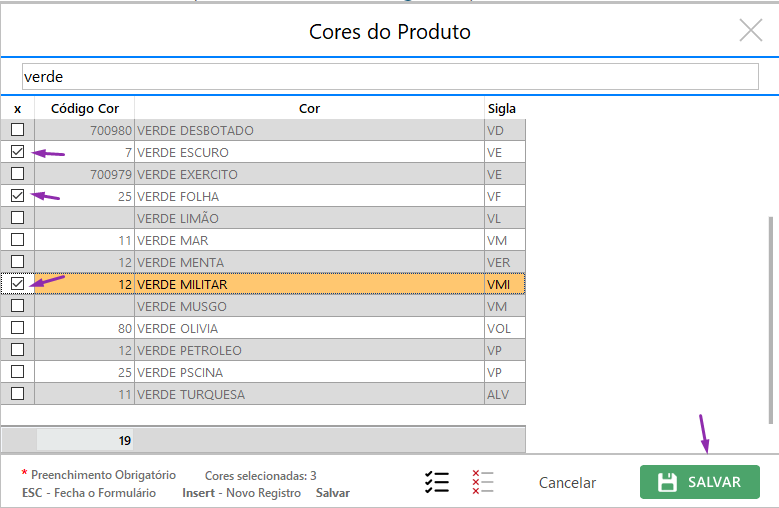Select the VERDE MUSGO row name
779x508 pixels.
coord(181,306)
